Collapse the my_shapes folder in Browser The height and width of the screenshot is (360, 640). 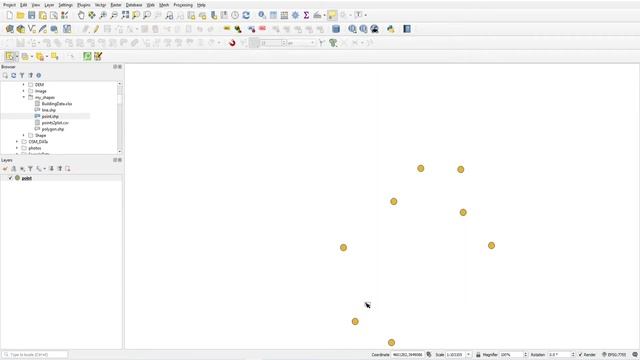(x=23, y=98)
